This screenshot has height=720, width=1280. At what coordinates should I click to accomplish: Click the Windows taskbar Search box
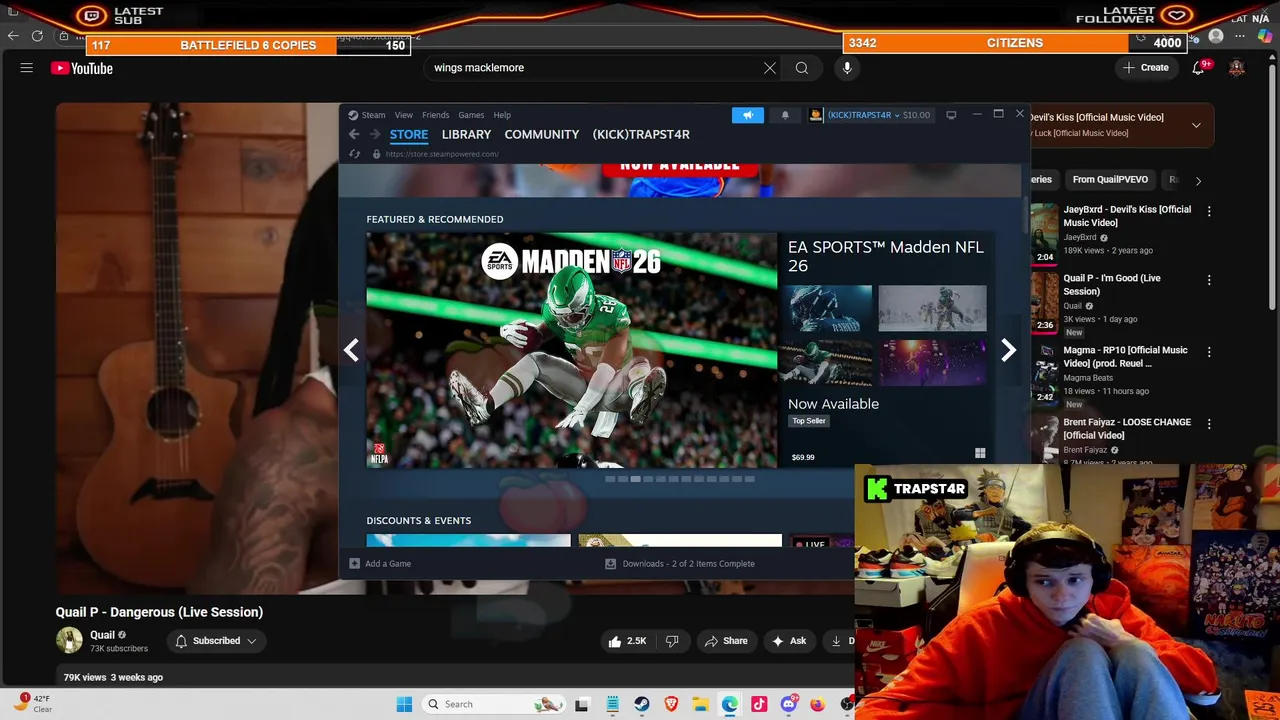(x=492, y=704)
